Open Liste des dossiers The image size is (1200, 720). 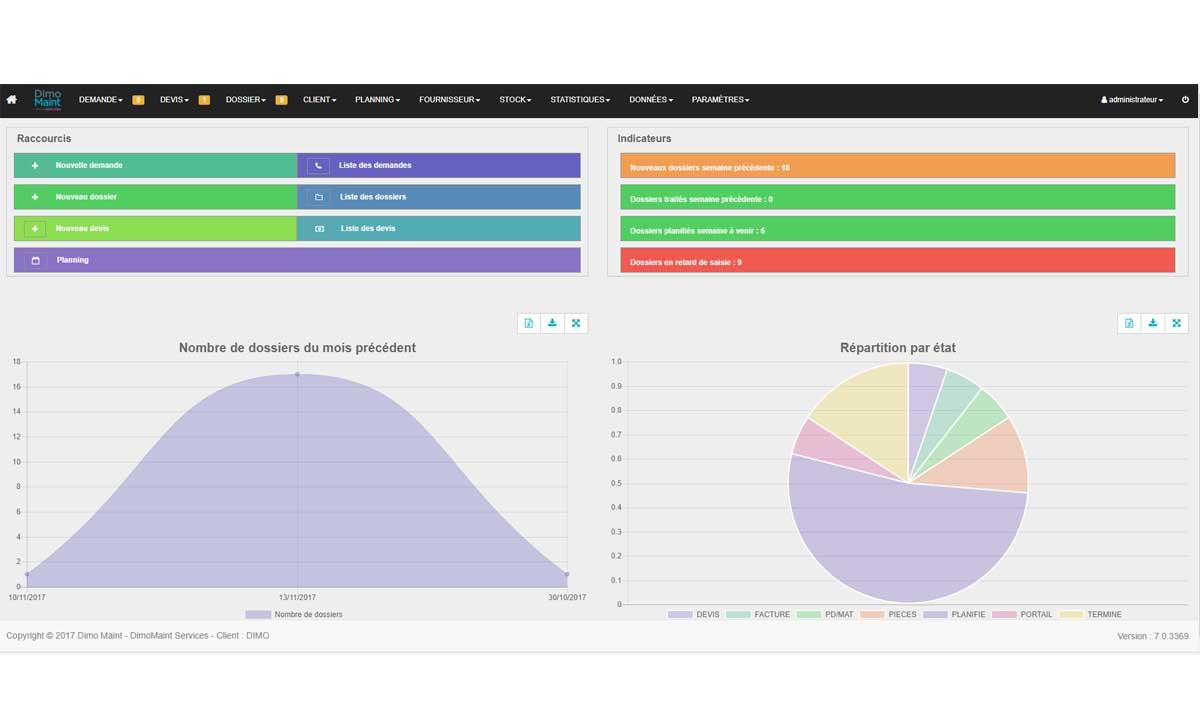click(x=439, y=197)
